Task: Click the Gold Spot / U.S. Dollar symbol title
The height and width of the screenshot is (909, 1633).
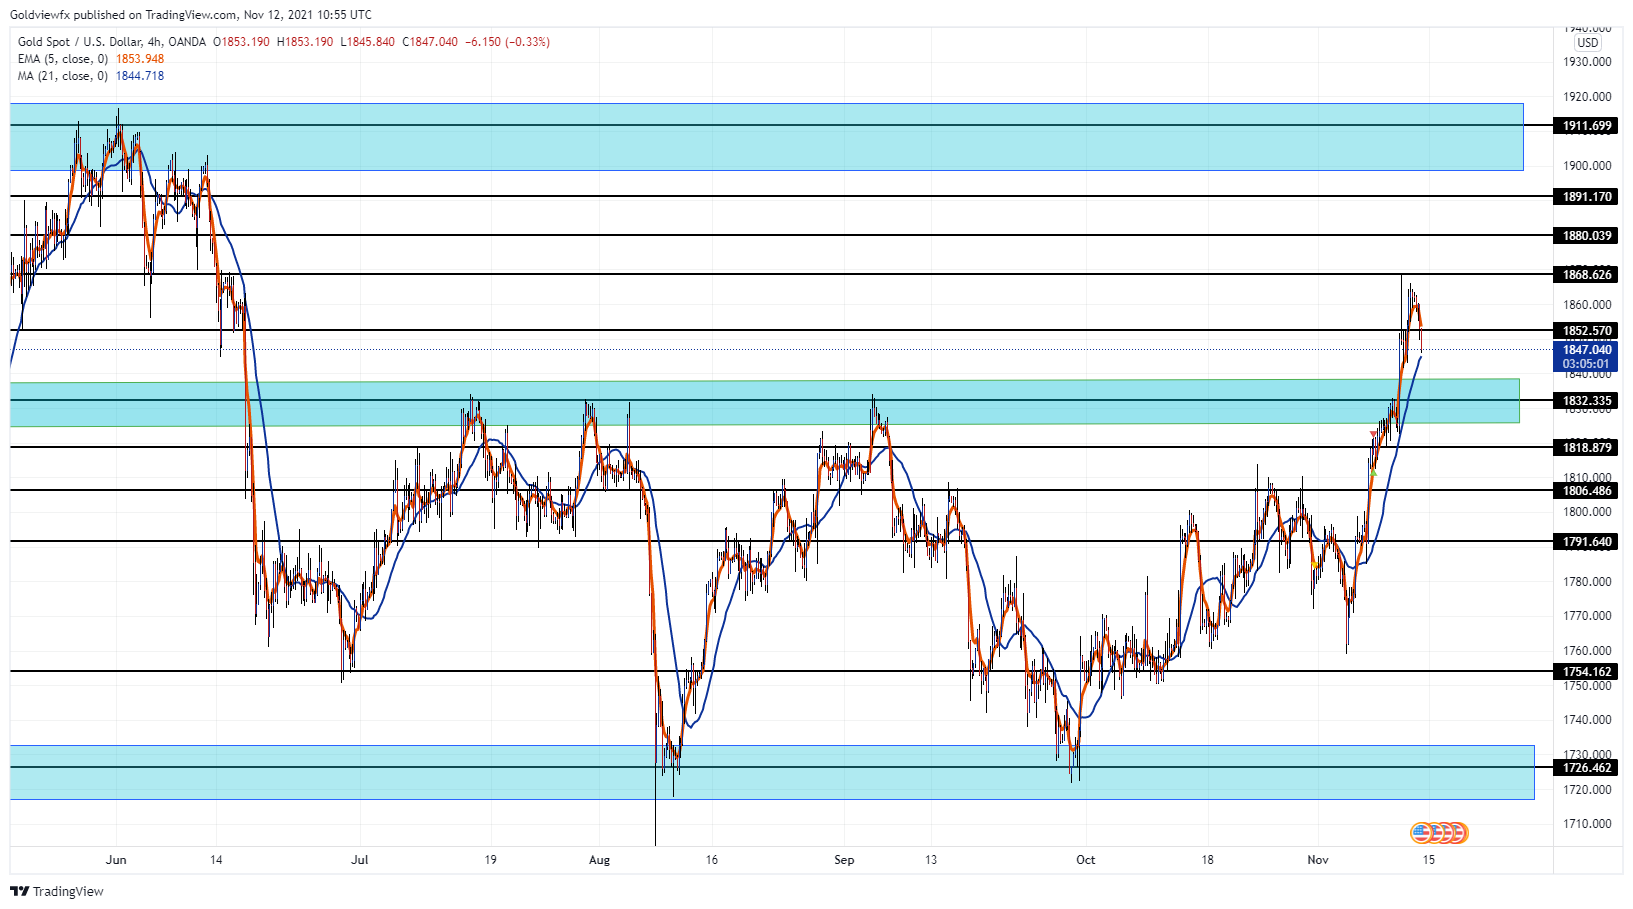Action: coord(79,42)
